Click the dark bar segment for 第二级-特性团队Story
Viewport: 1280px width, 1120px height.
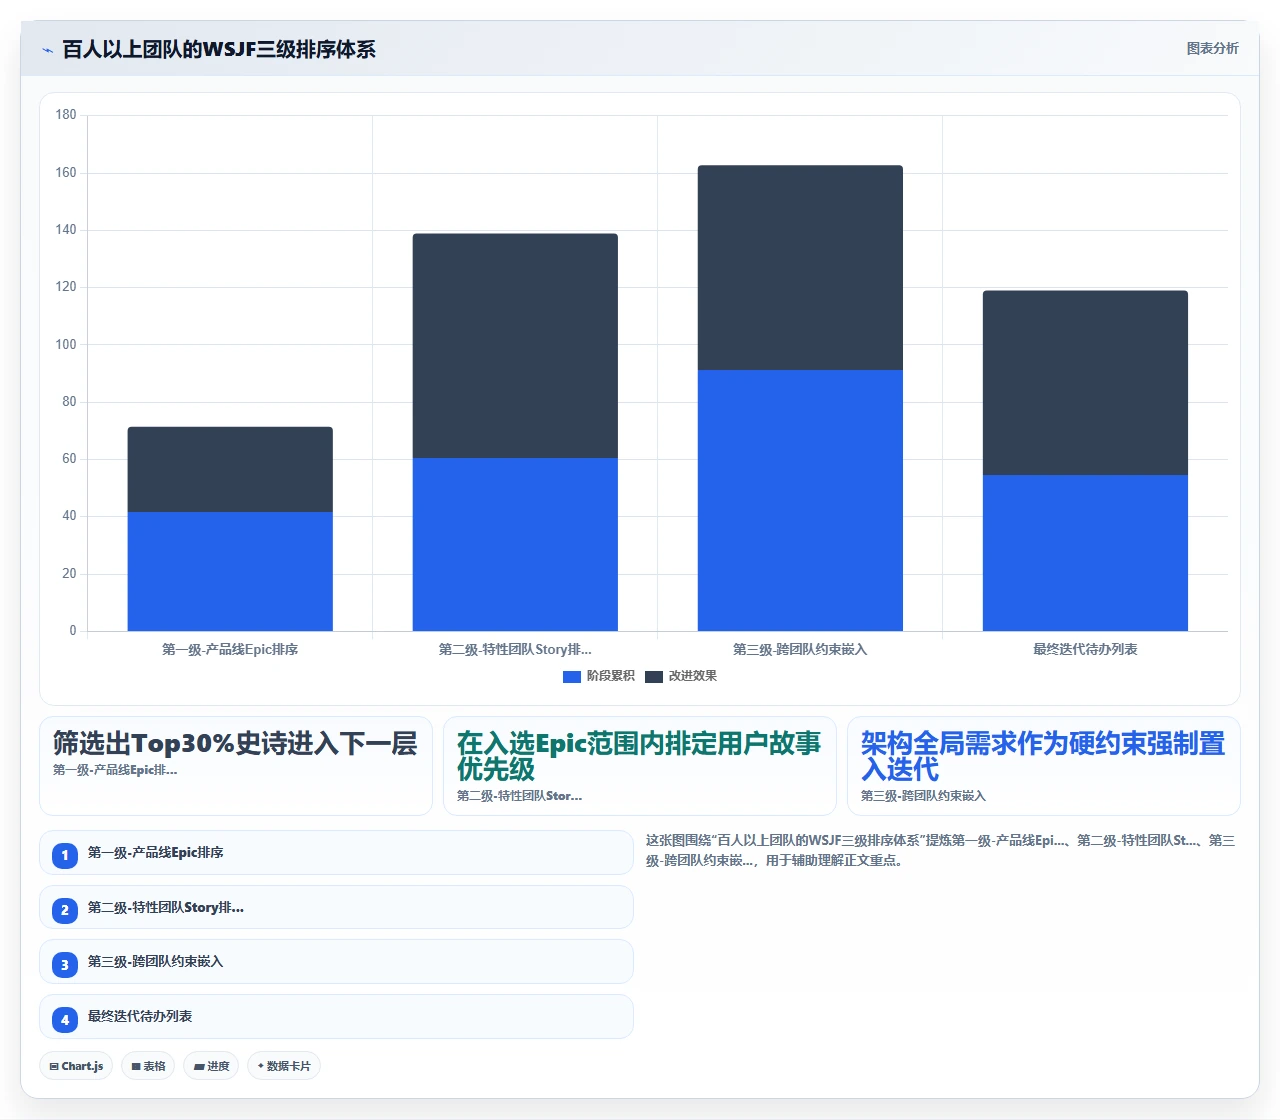point(515,346)
